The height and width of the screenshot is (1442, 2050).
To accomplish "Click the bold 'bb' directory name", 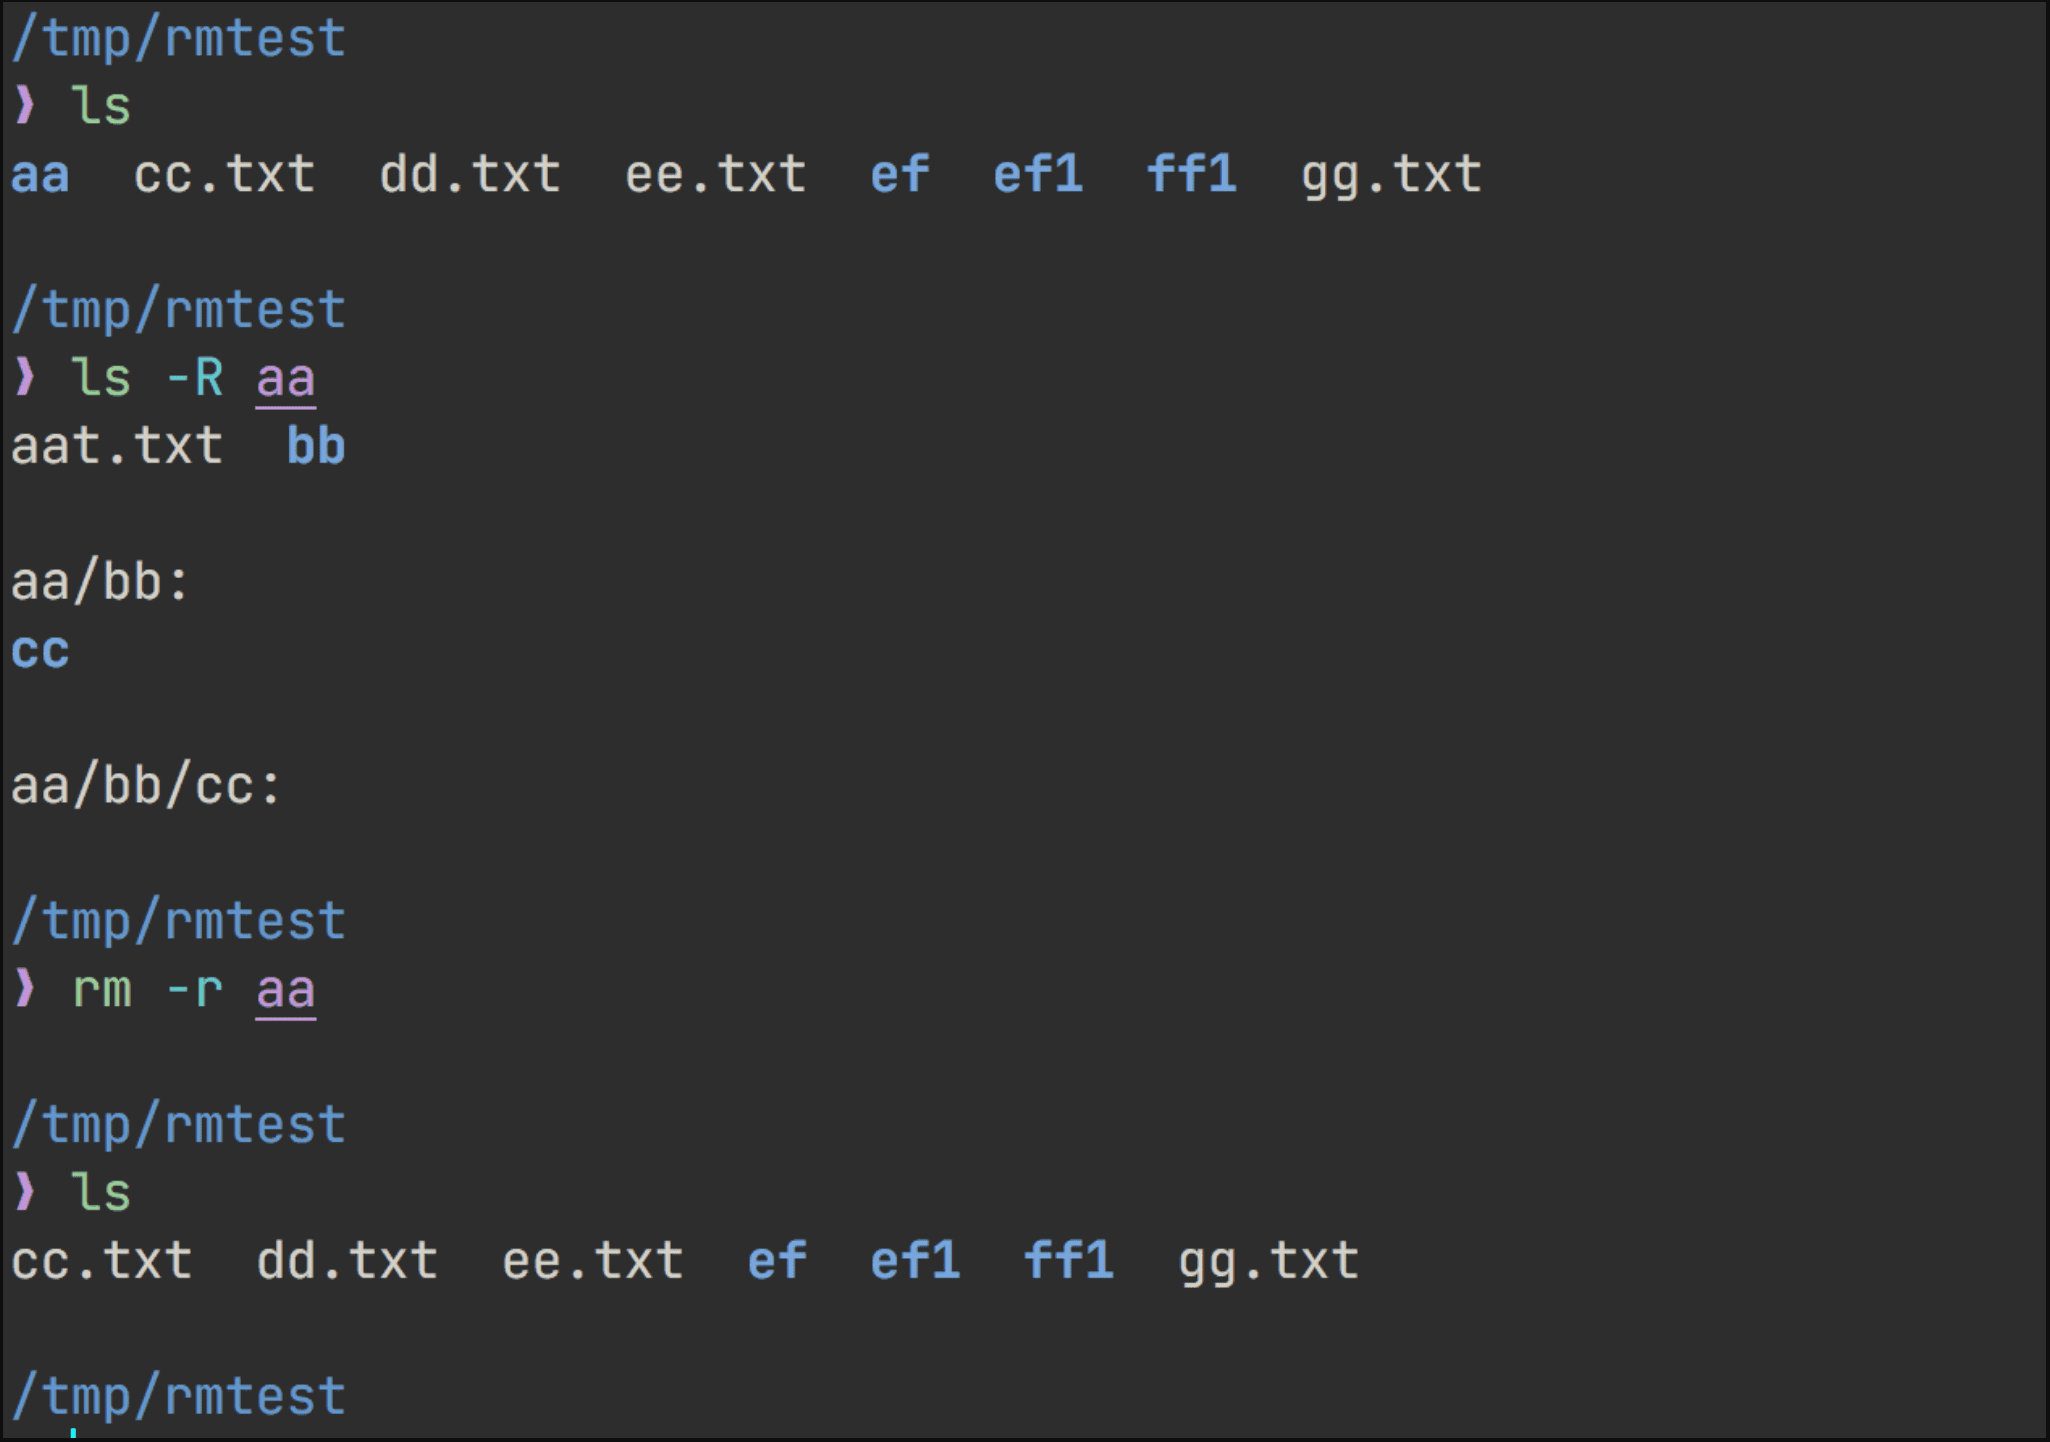I will (x=316, y=445).
